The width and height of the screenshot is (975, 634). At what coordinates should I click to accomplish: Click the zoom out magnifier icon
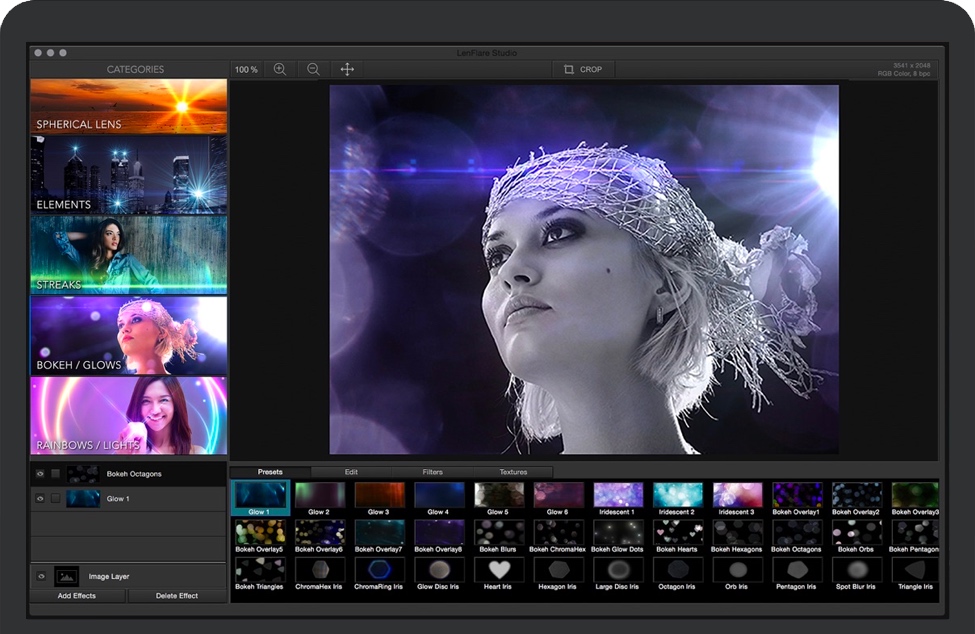[x=313, y=69]
